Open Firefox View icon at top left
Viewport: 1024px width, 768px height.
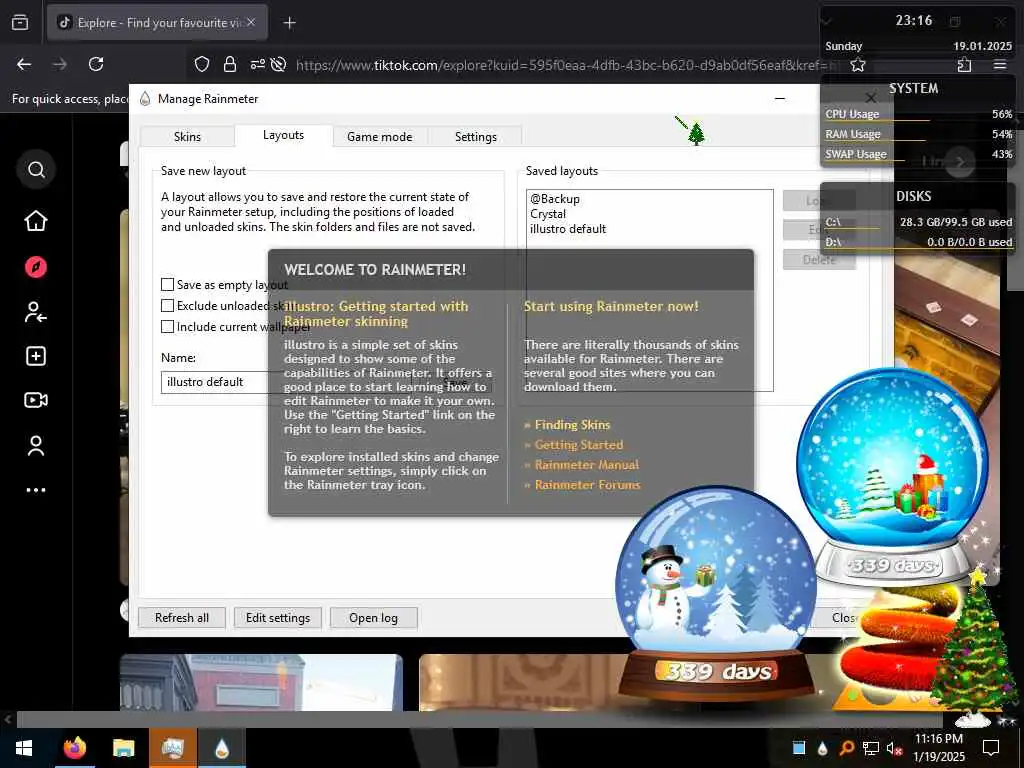pos(20,22)
